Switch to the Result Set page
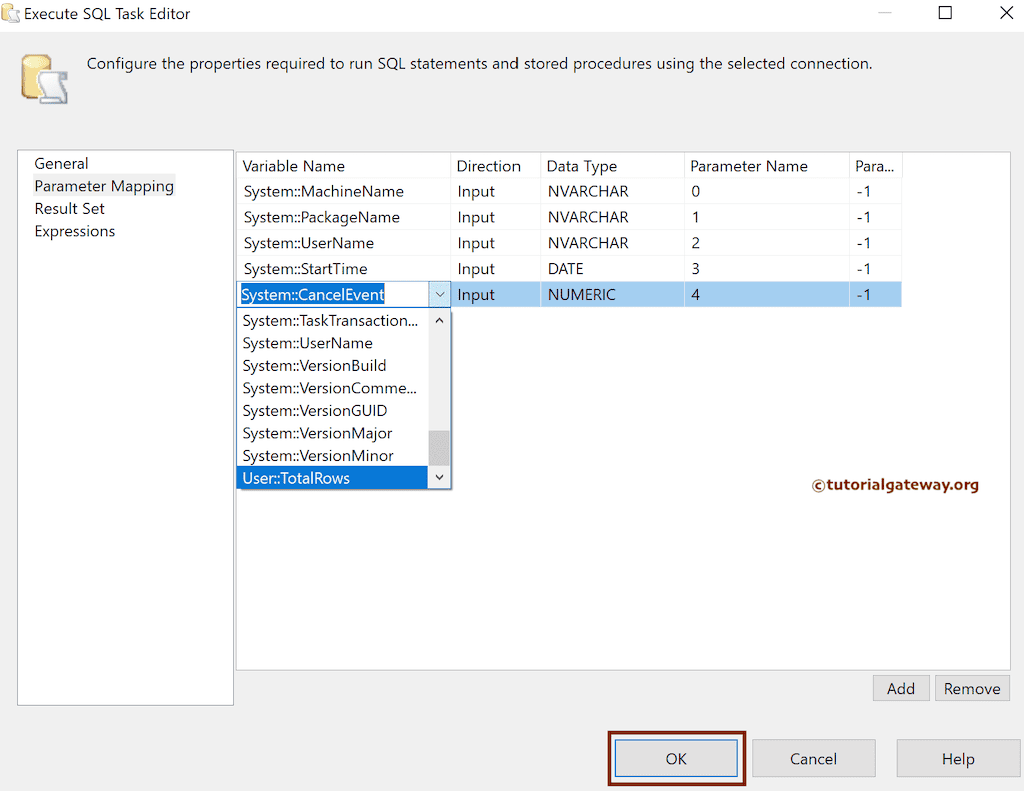This screenshot has height=791, width=1024. (69, 208)
